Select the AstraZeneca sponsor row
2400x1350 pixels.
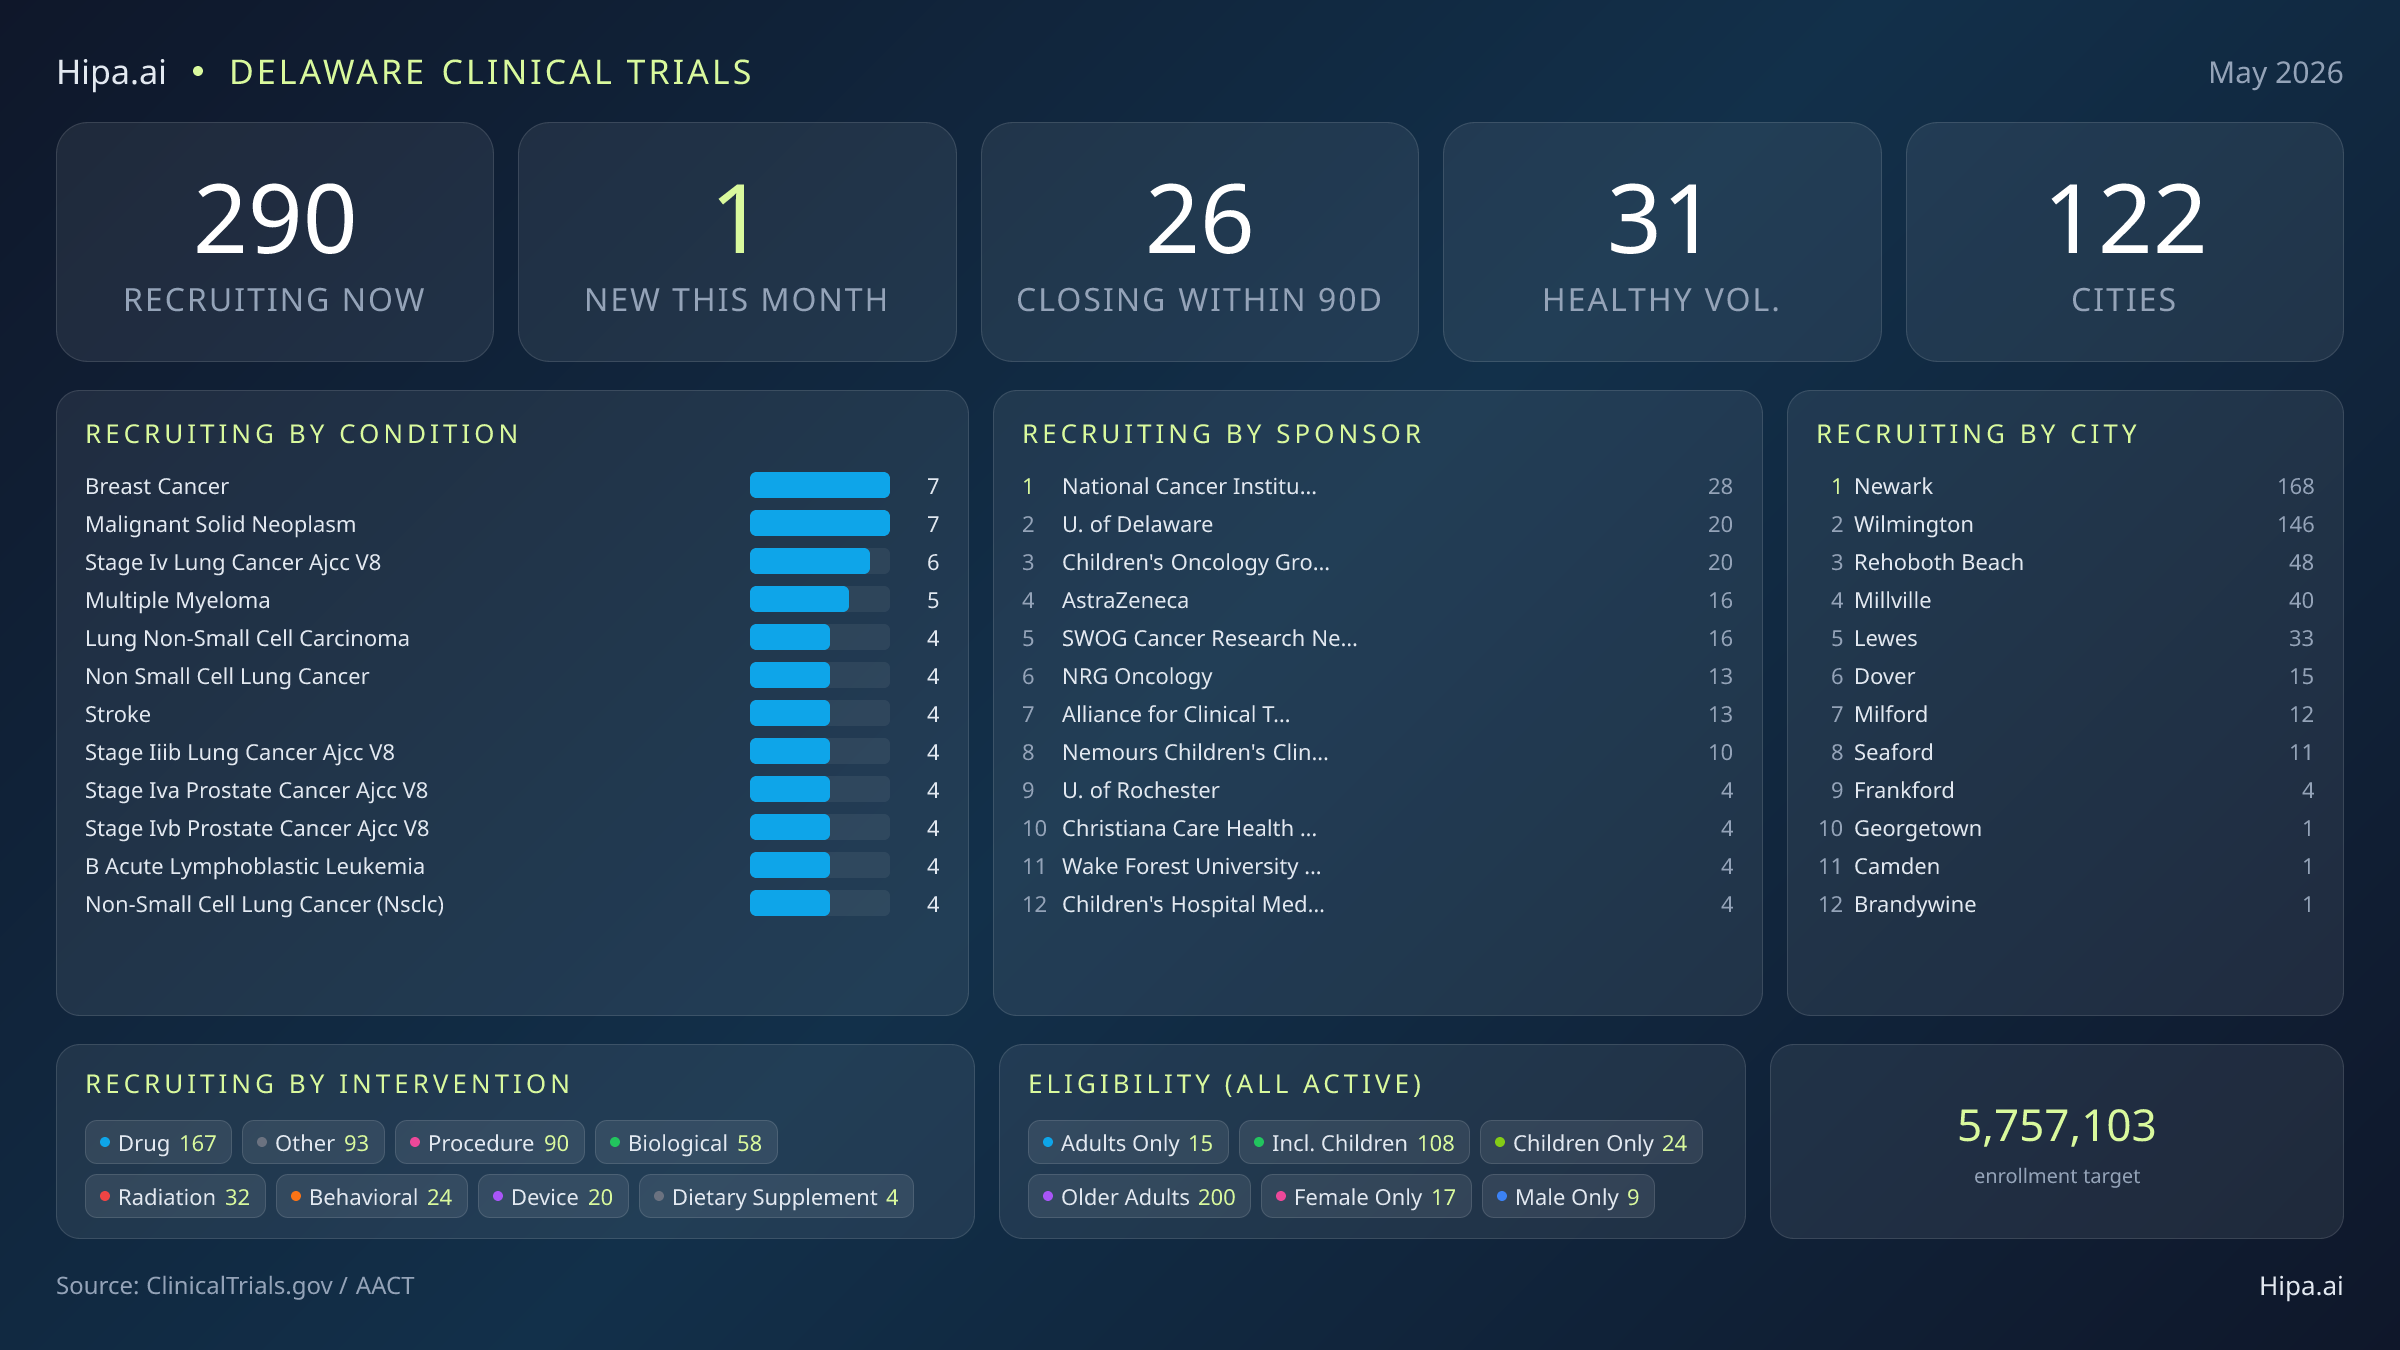(x=1377, y=600)
